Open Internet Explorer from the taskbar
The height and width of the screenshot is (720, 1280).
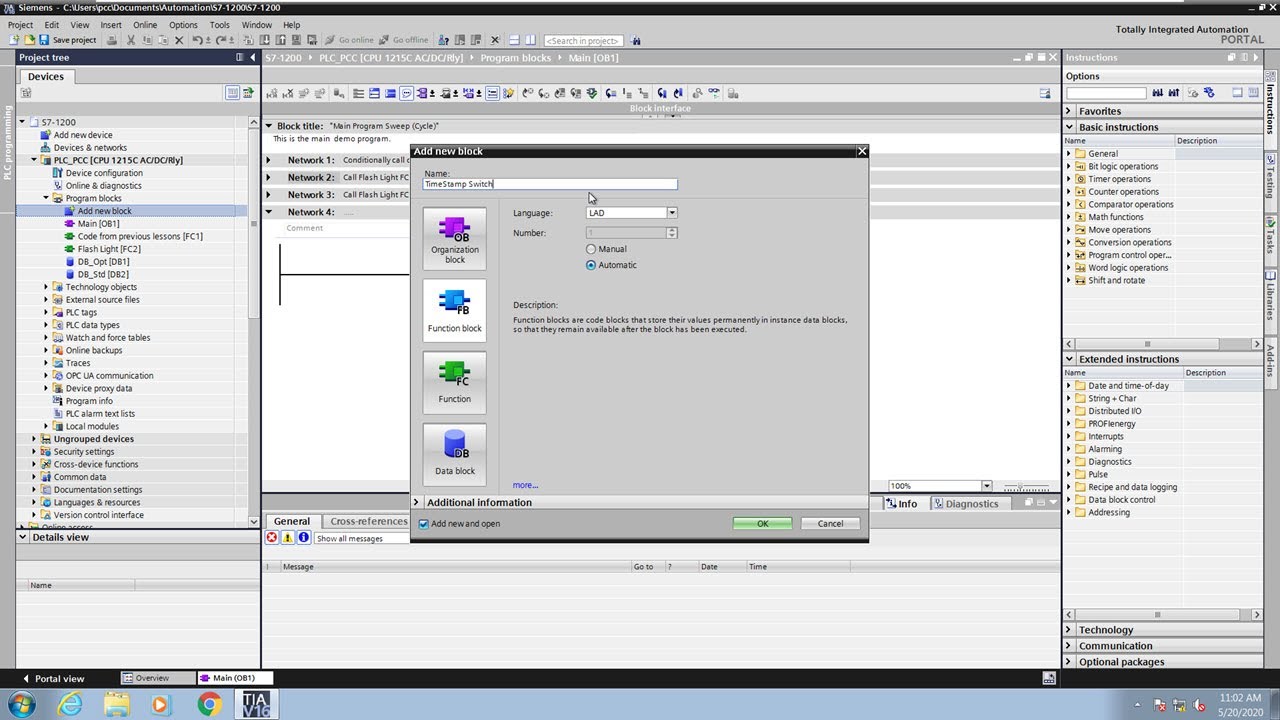click(x=71, y=705)
